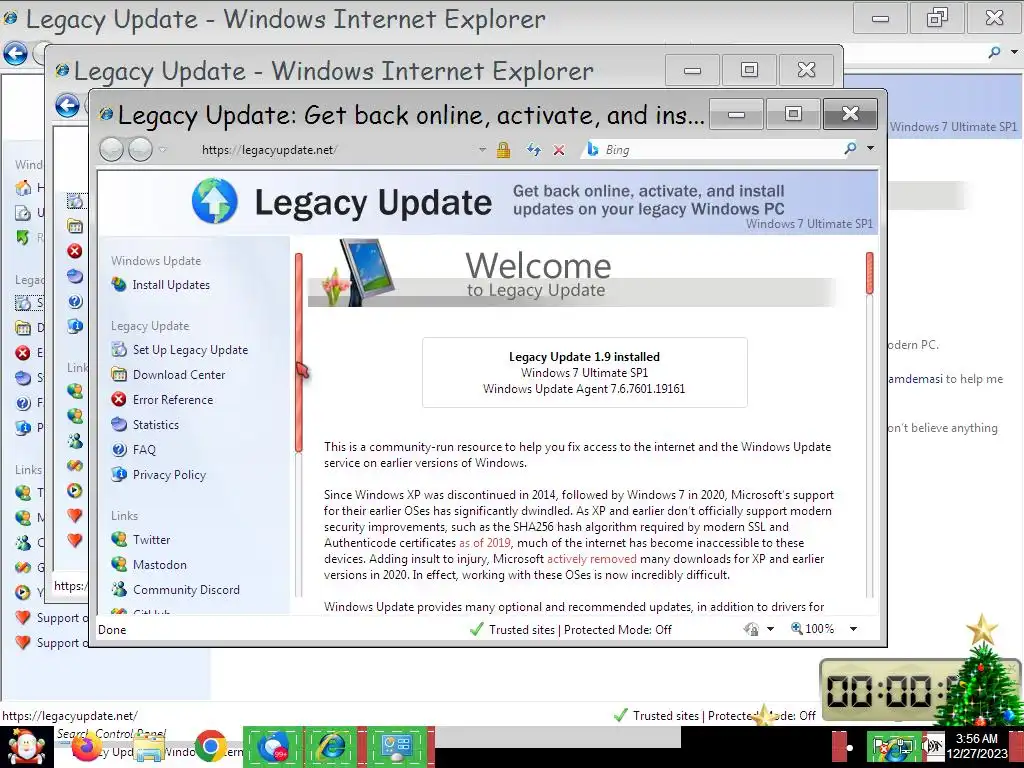Click the front window's greyed Back button
This screenshot has height=768, width=1024.
pos(112,150)
